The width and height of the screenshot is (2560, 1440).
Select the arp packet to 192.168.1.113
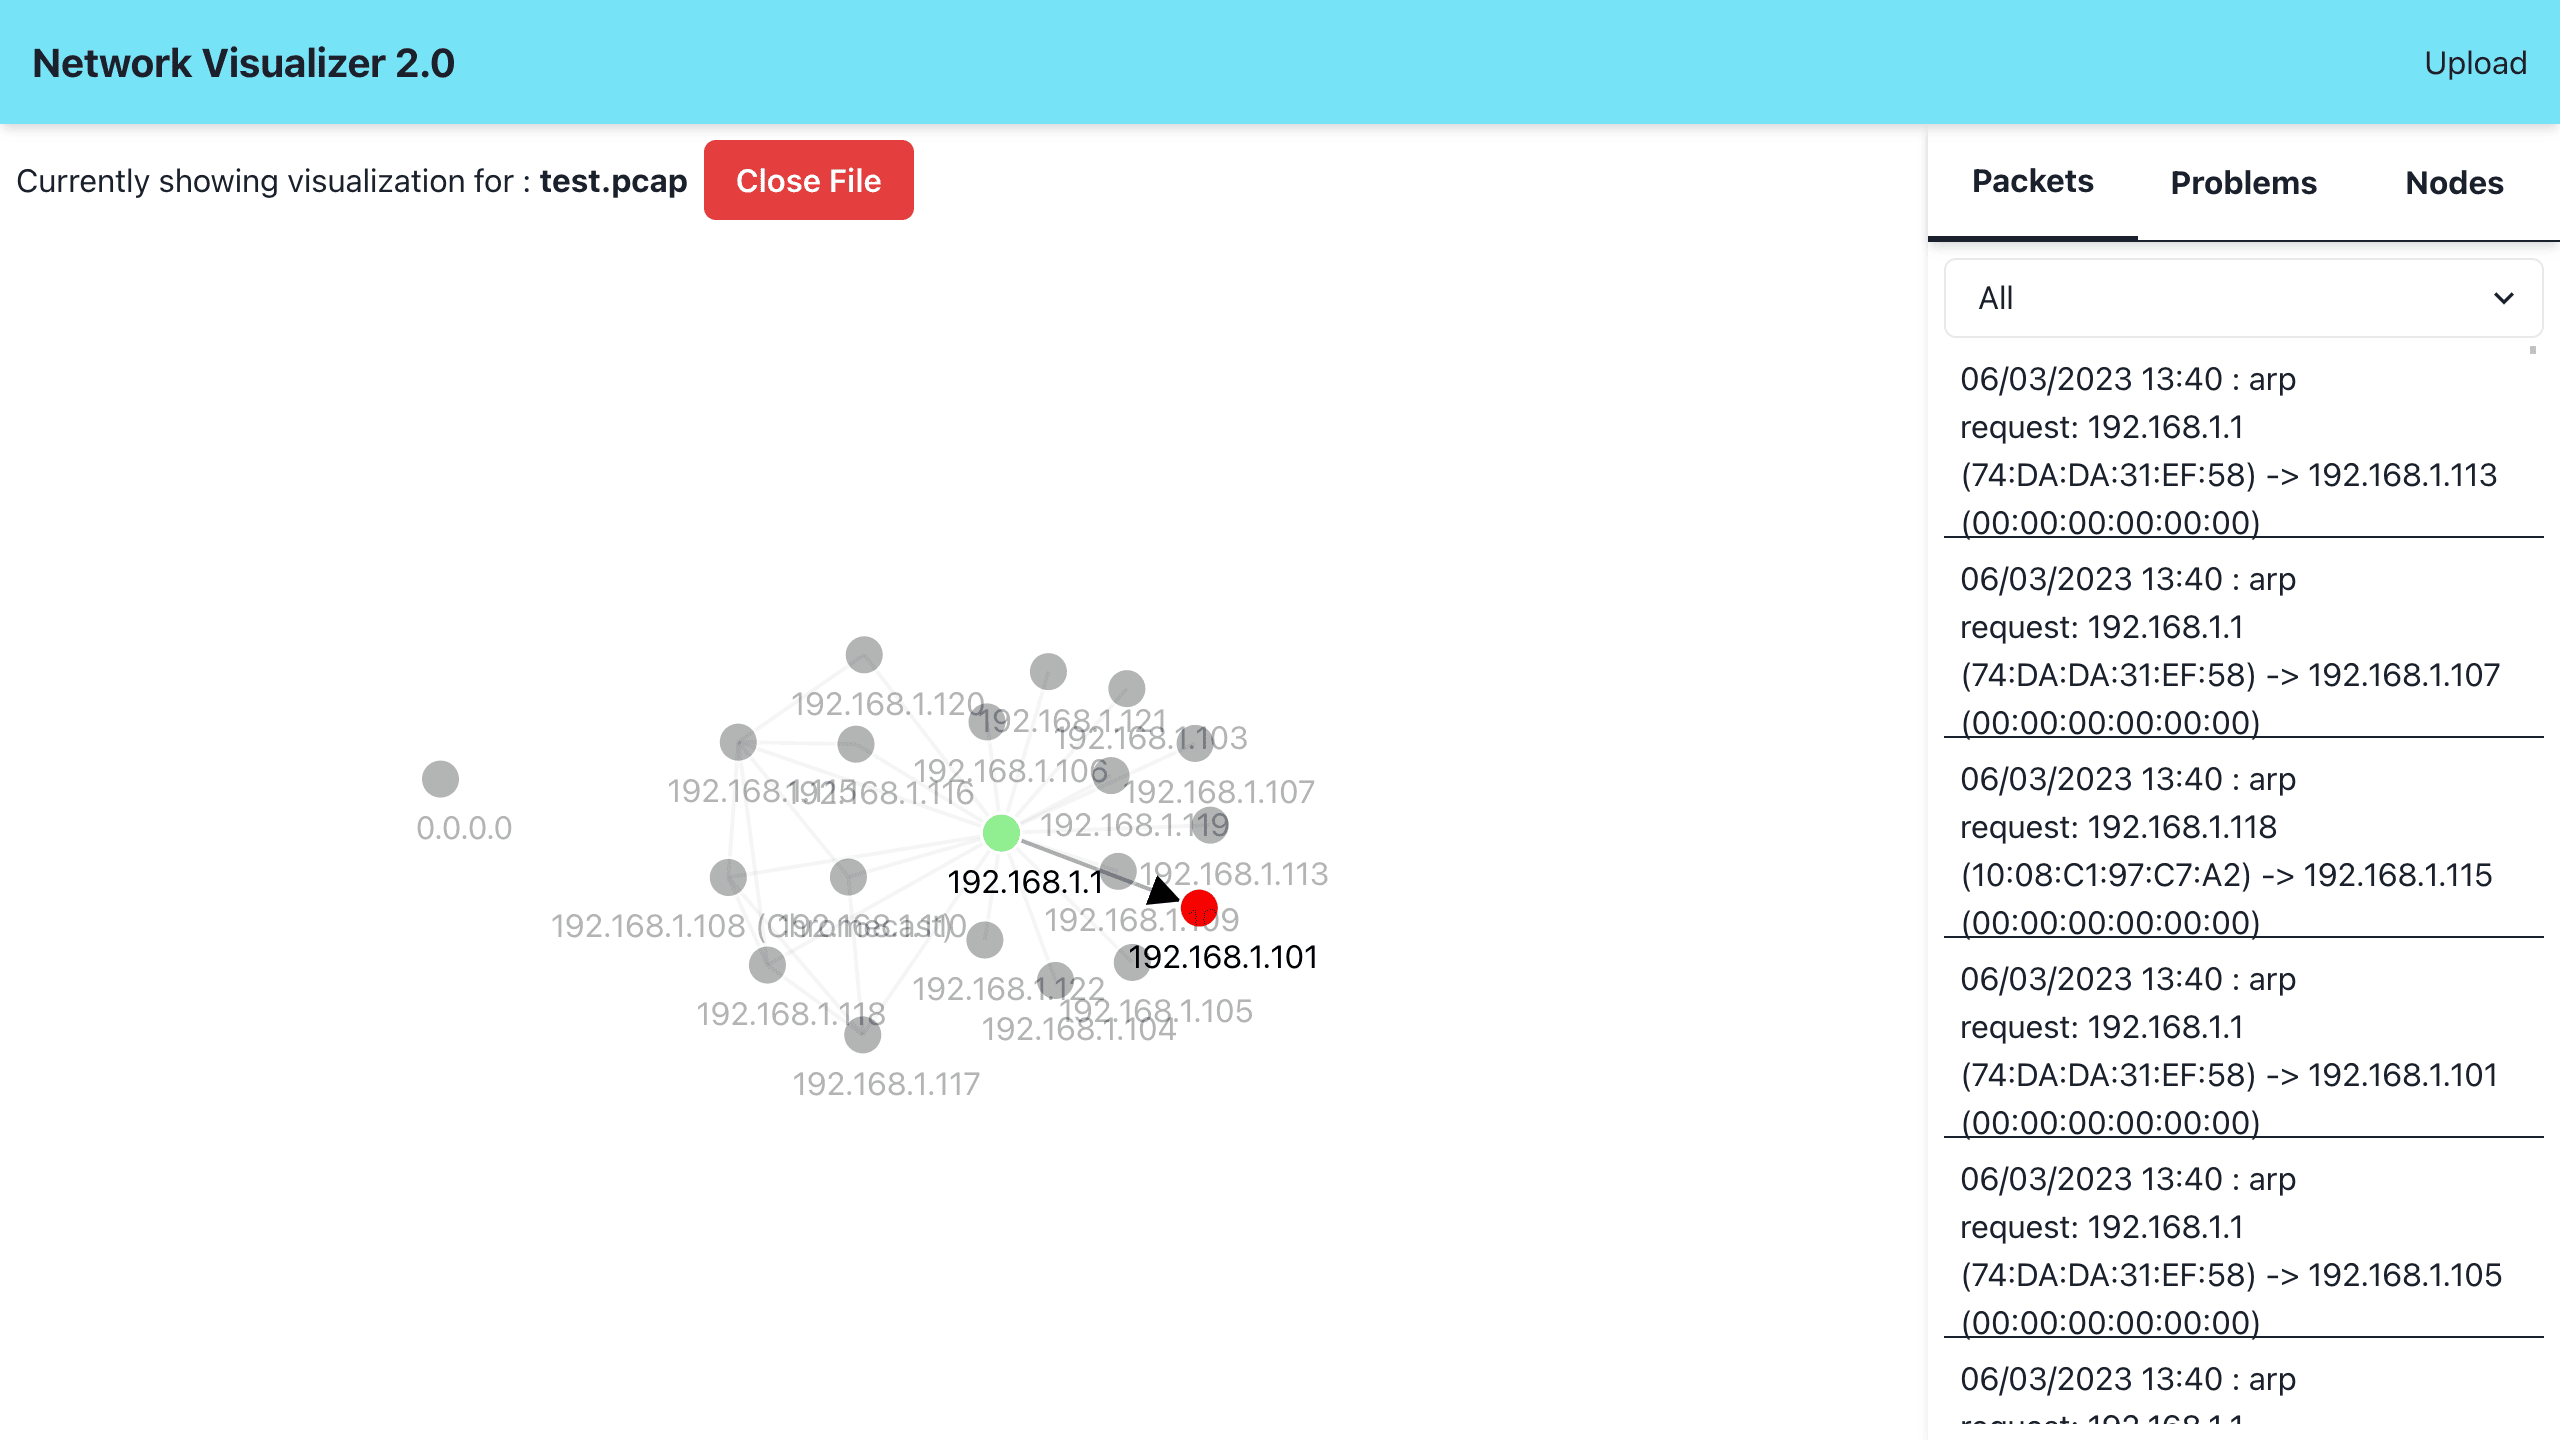(2243, 450)
